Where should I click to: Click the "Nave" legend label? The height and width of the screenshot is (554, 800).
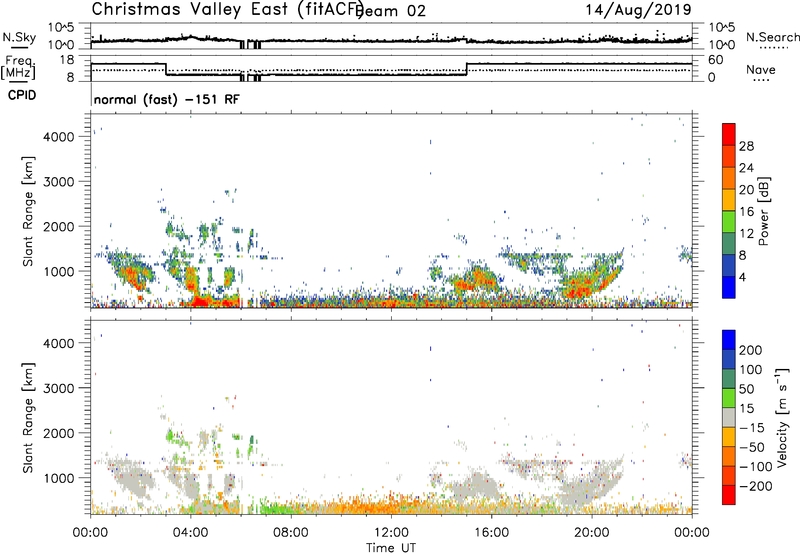(x=761, y=70)
